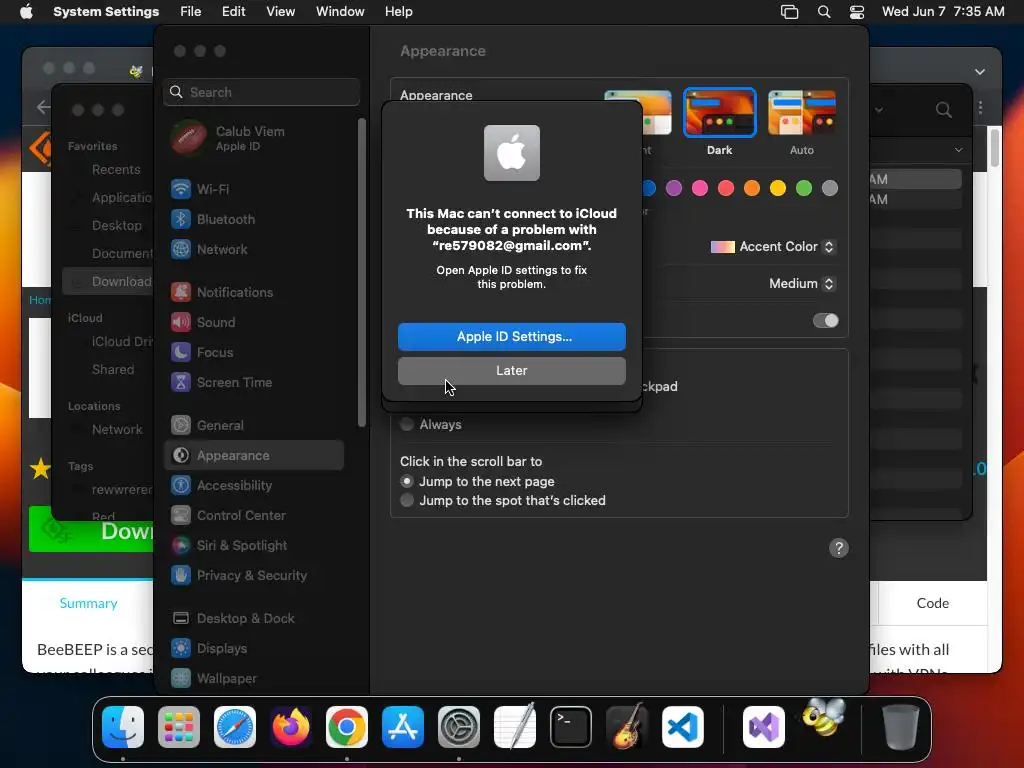1024x768 pixels.
Task: Open the Window menu
Action: coord(340,12)
